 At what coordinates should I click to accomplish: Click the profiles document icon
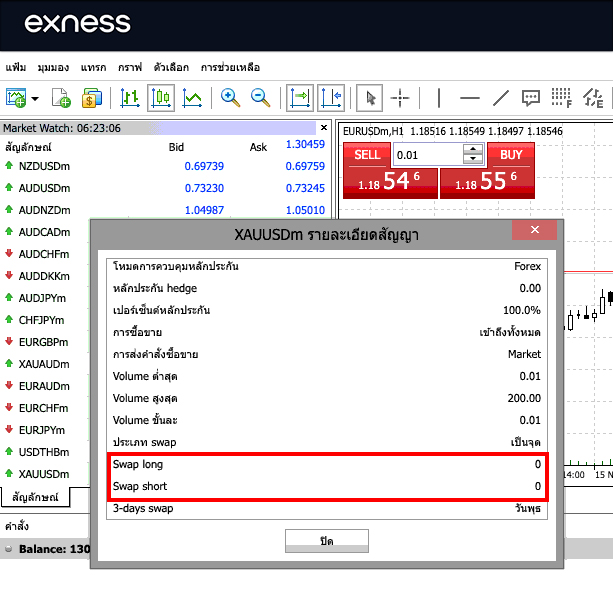[x=61, y=98]
